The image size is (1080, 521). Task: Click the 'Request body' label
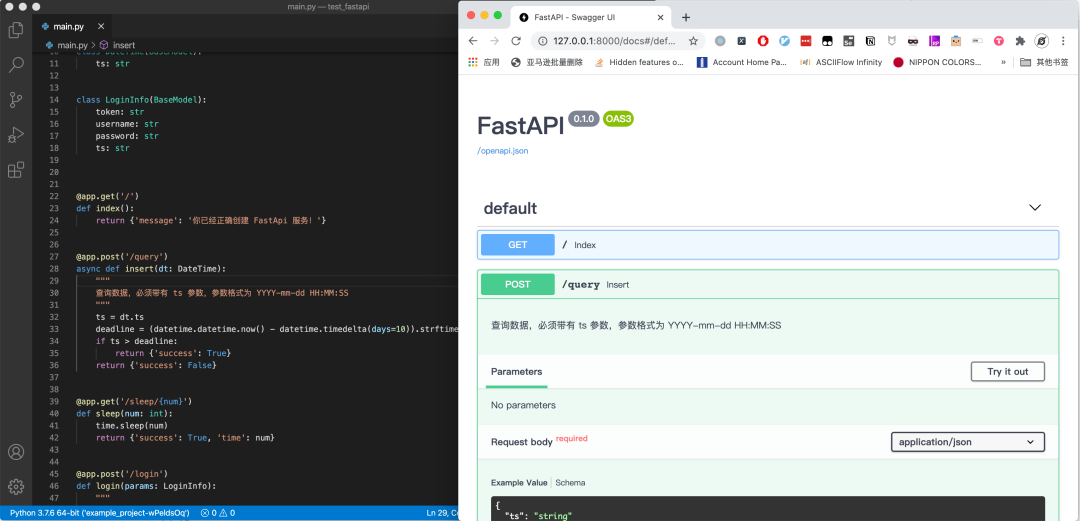[521, 442]
